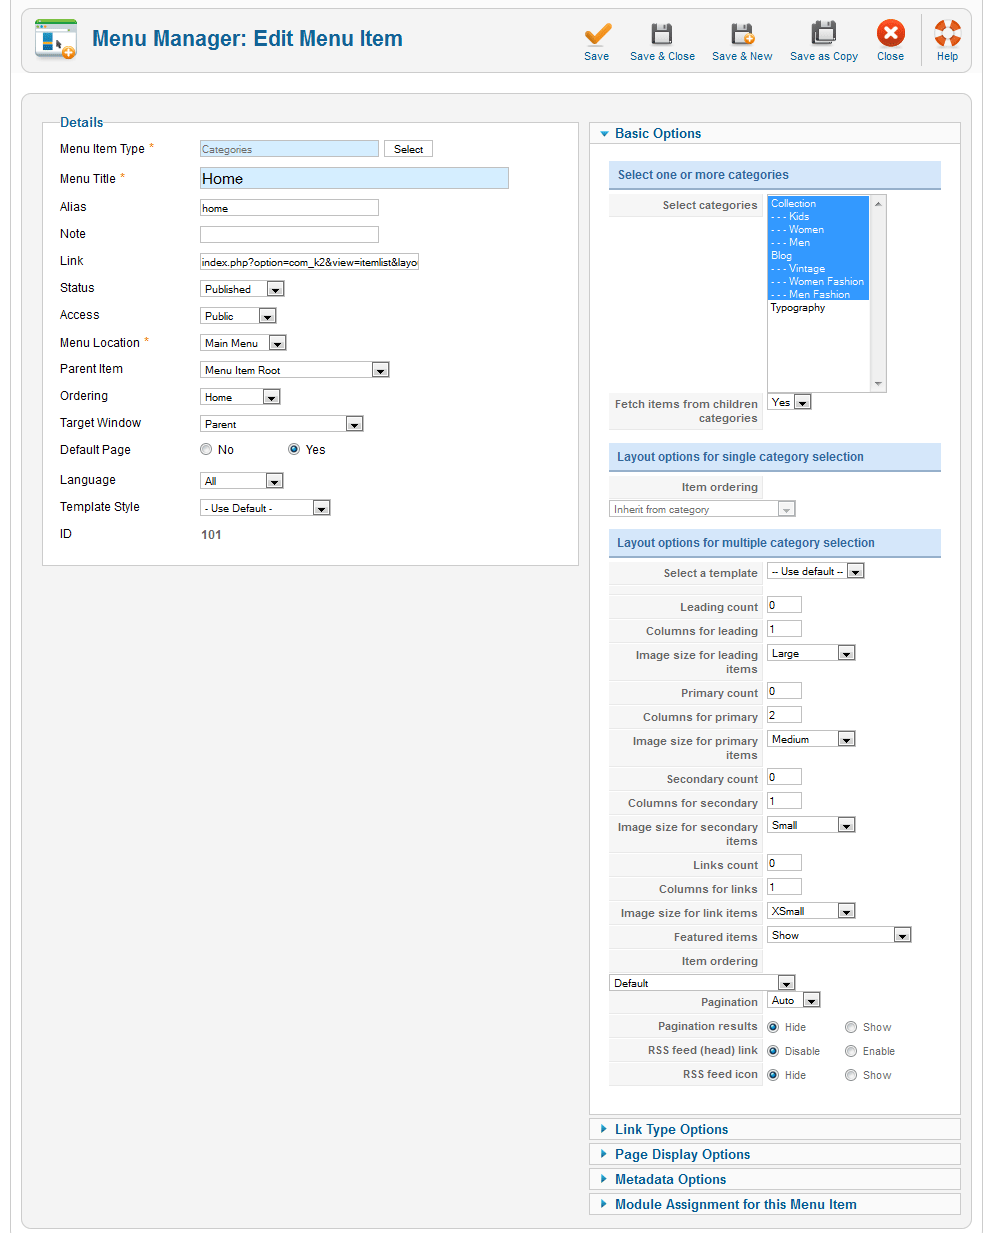Screen dimensions: 992x1233
Task: Select Men Fashion category in list
Action: (819, 295)
